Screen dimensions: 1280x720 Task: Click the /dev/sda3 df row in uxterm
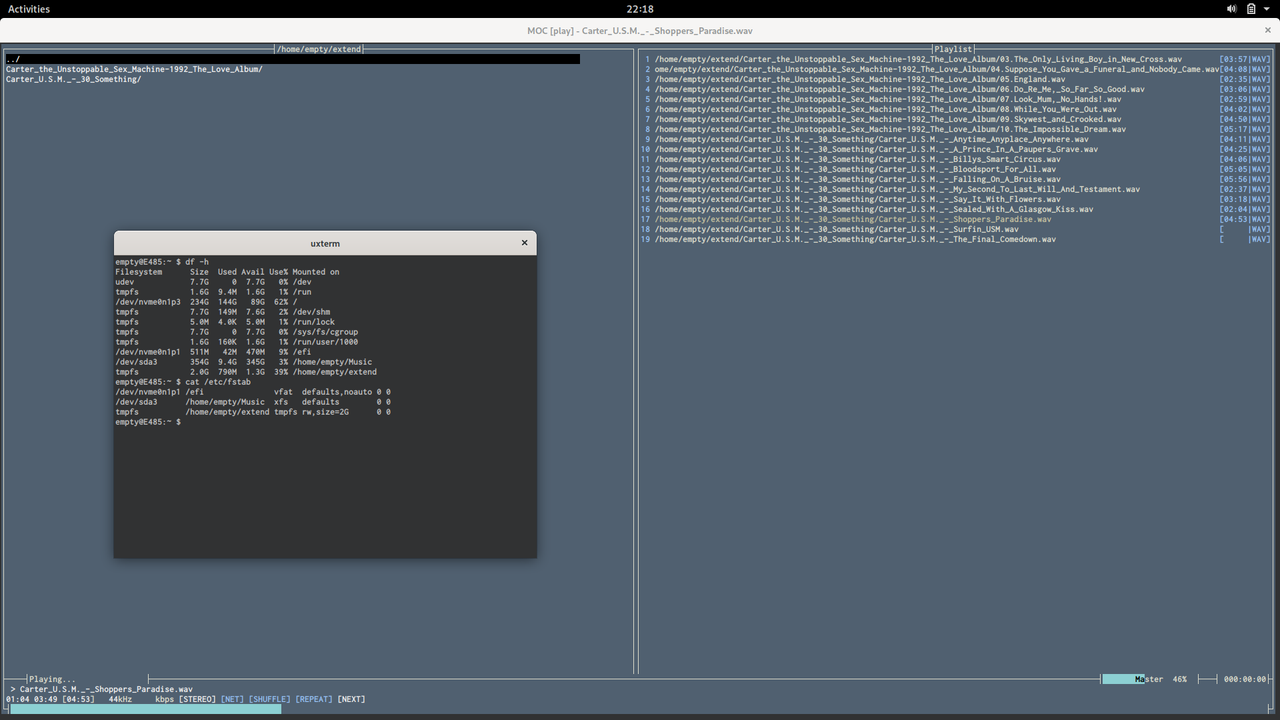[243, 362]
